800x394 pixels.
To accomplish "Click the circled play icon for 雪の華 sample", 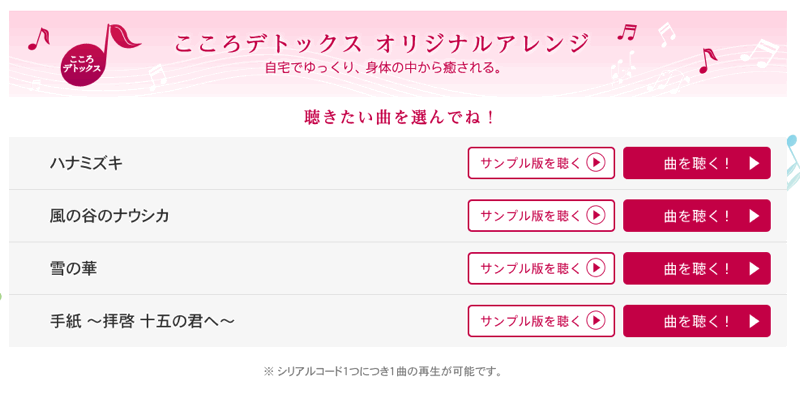I will 595,268.
